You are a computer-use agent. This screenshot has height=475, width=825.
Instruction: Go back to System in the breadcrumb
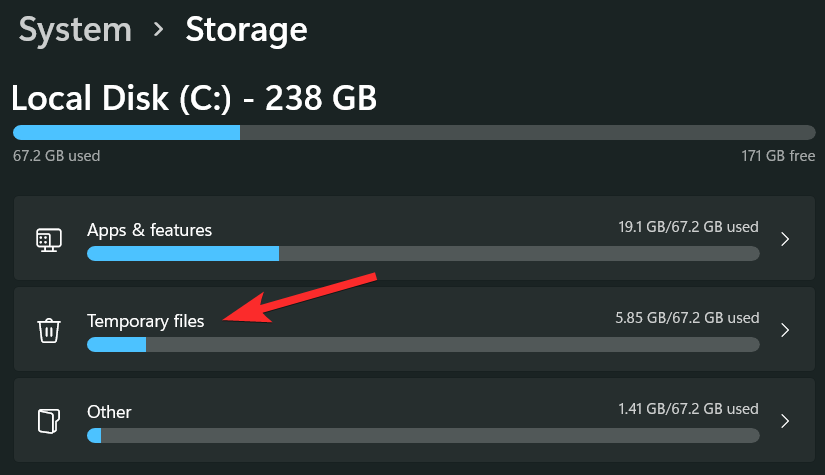point(75,30)
